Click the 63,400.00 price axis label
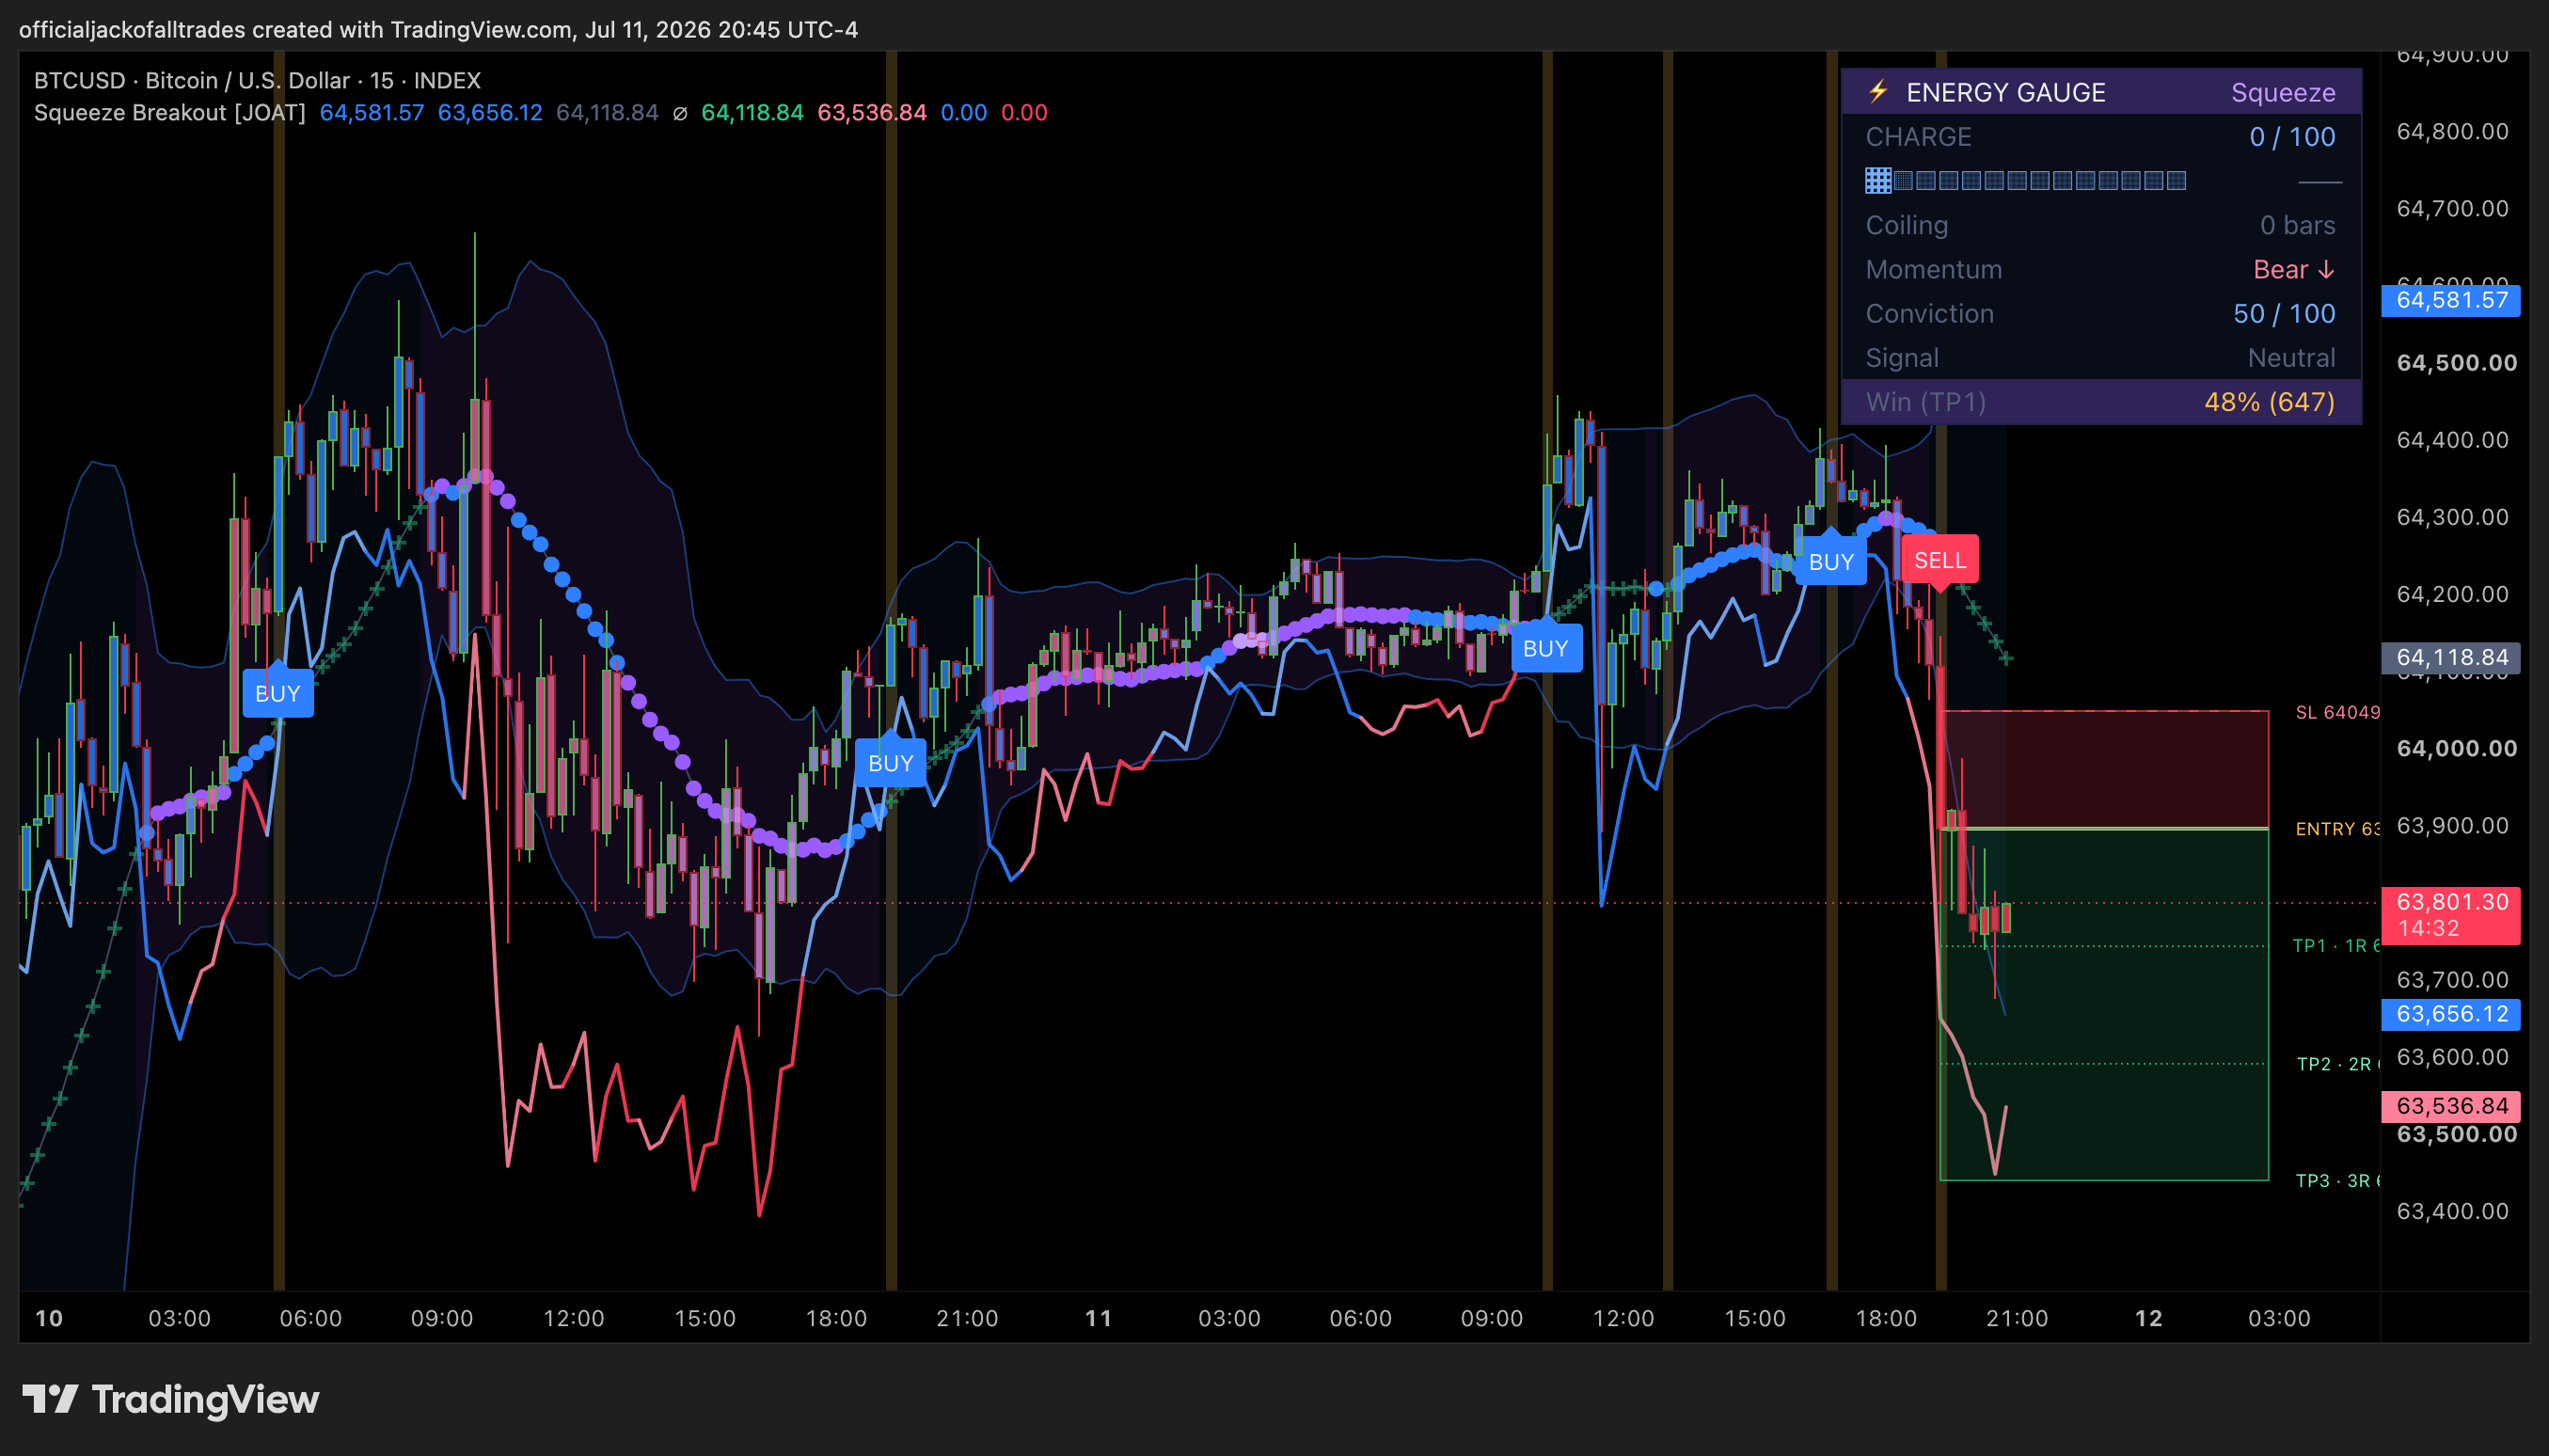2549x1456 pixels. 2452,1211
